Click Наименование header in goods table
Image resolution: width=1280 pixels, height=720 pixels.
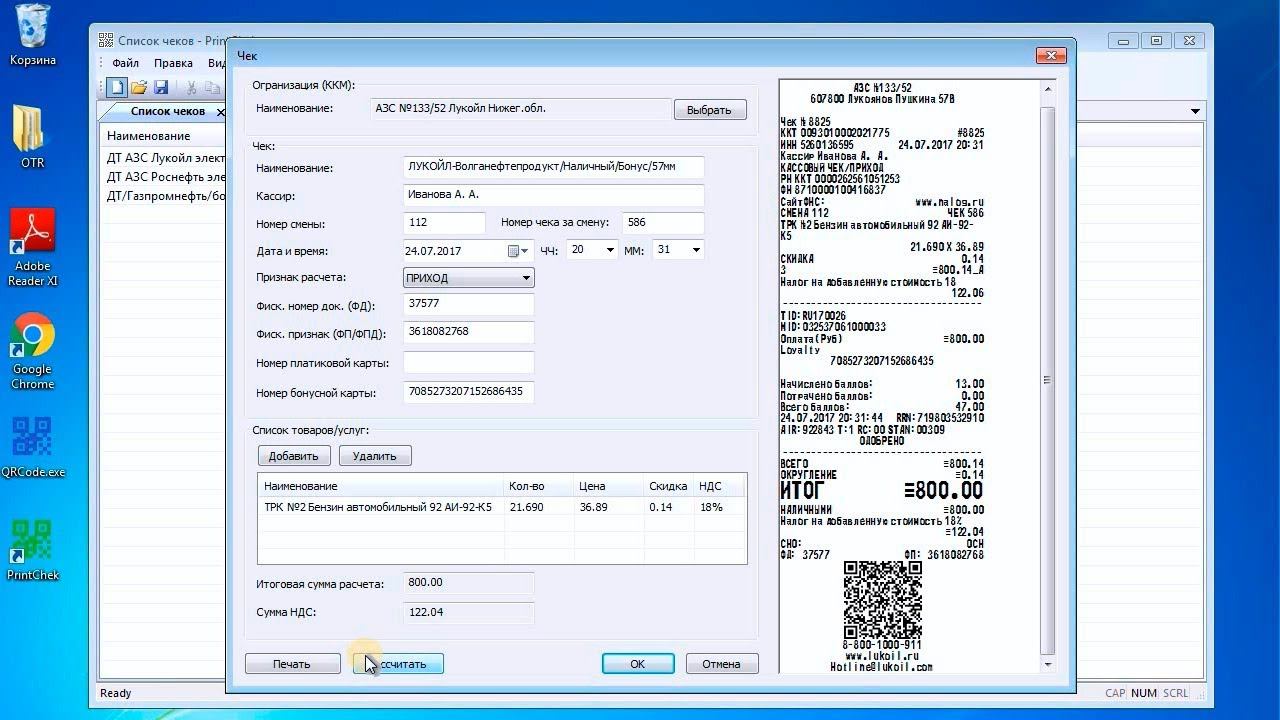(380, 486)
